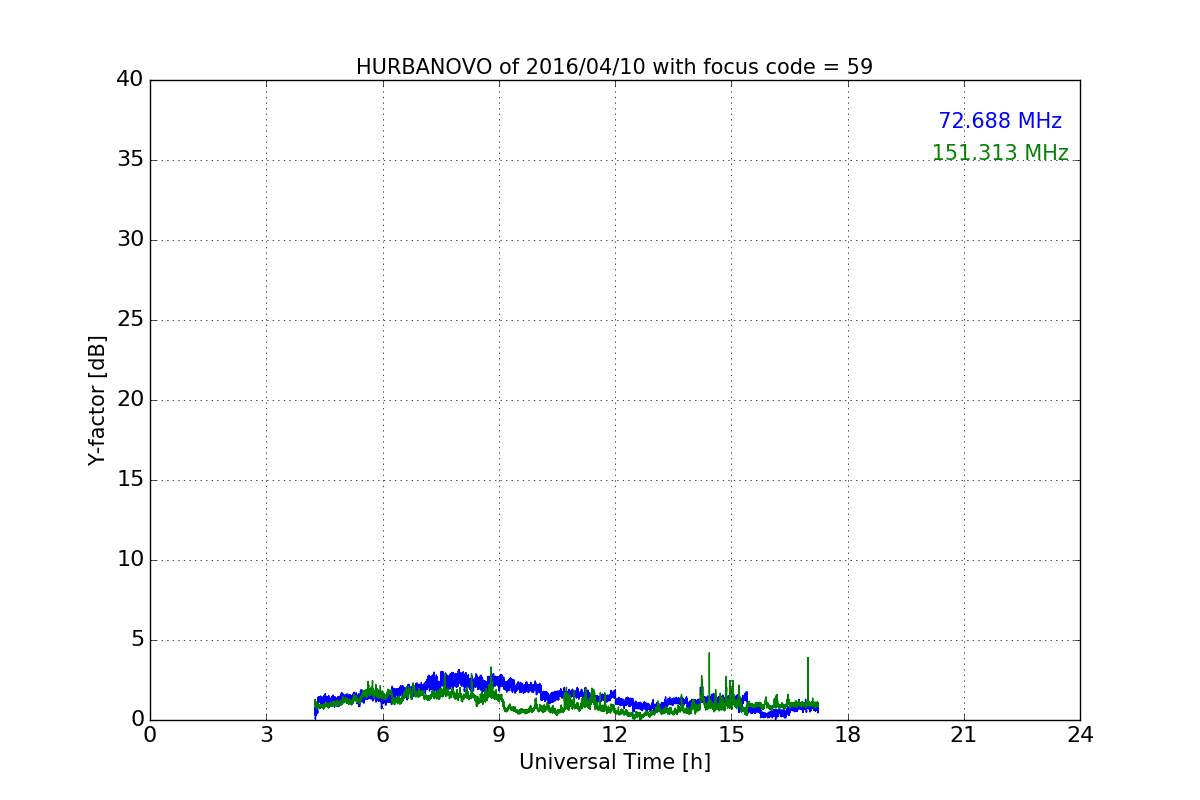1200x800 pixels.
Task: Select the green 151.313 MHz legend label
Action: tap(1000, 153)
